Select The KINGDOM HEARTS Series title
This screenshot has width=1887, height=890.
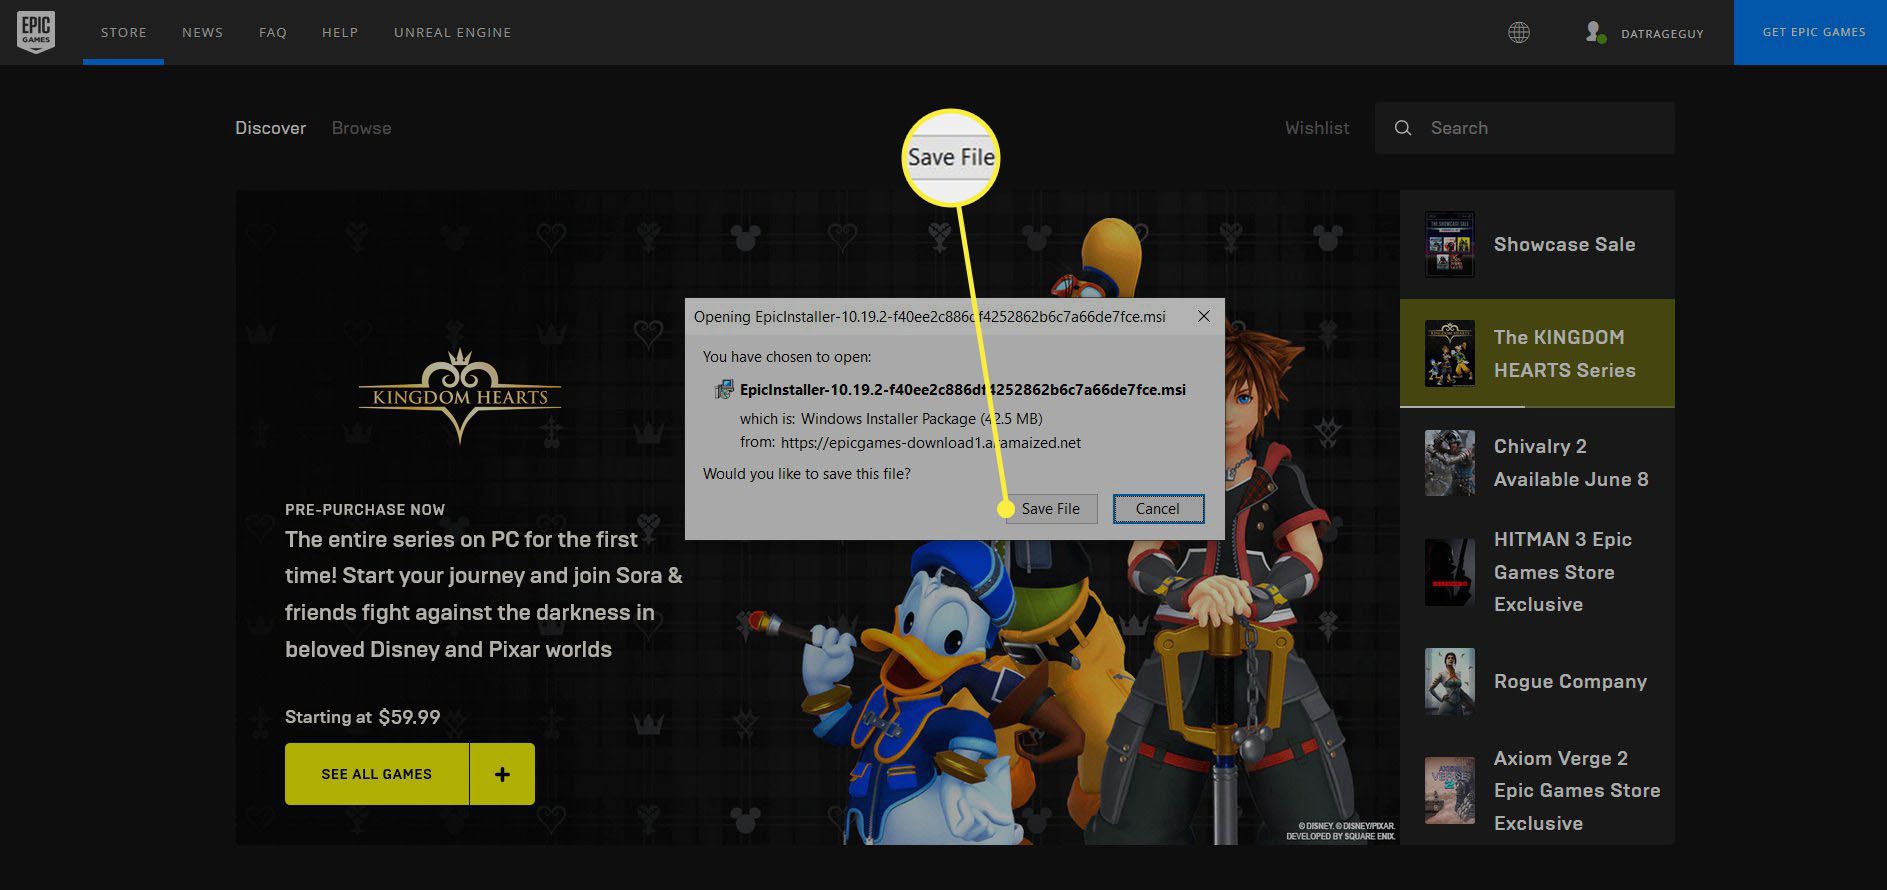coord(1564,353)
